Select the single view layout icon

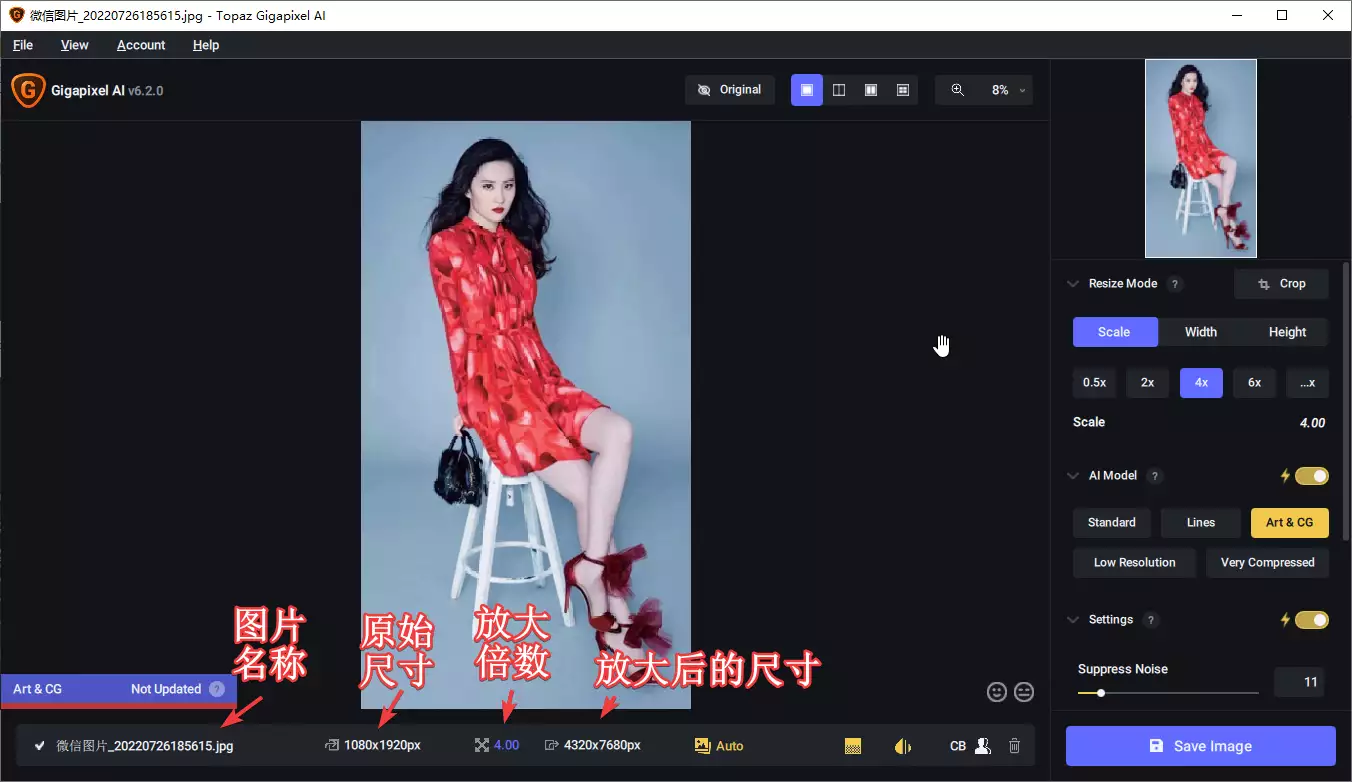click(x=807, y=90)
